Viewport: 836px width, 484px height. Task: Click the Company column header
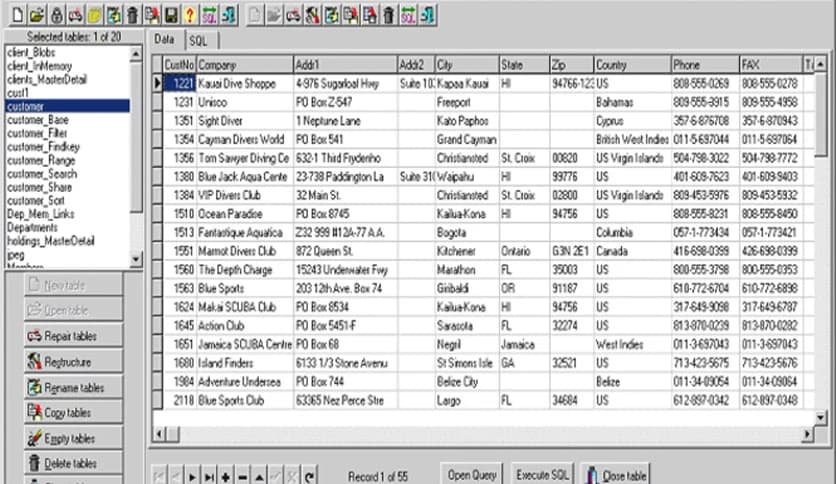(245, 65)
